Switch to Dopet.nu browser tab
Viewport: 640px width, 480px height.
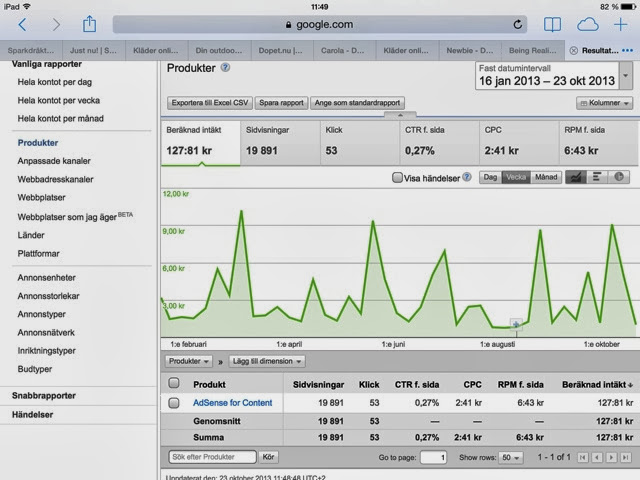click(x=281, y=51)
